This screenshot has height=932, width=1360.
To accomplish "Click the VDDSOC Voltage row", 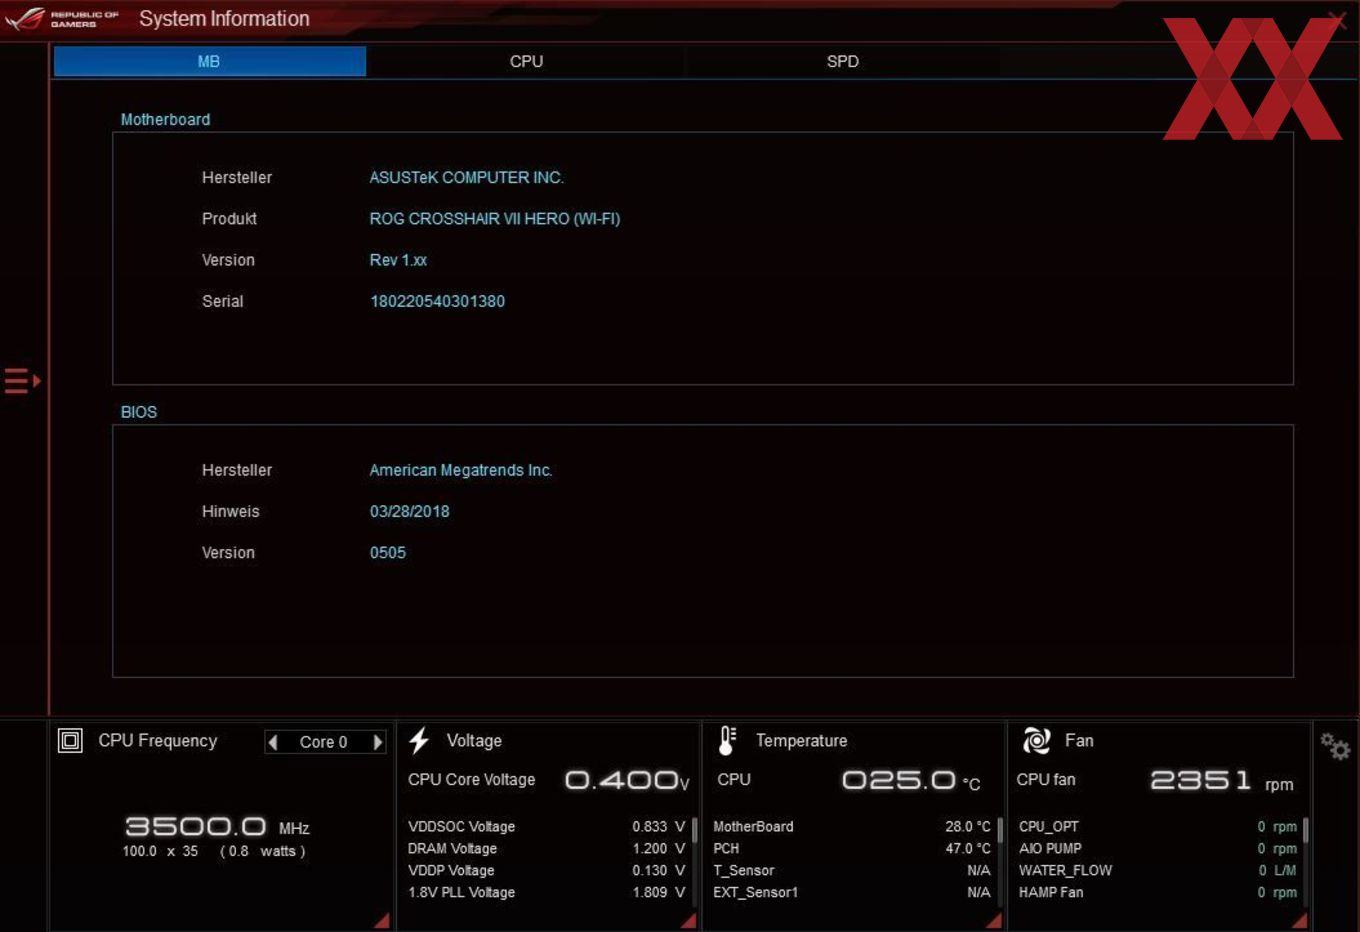I will [x=546, y=827].
